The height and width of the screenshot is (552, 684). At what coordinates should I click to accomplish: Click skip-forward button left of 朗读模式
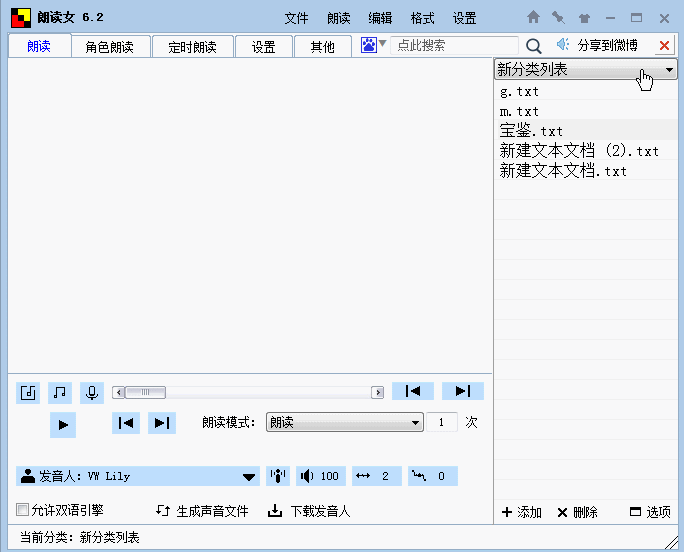coord(162,423)
